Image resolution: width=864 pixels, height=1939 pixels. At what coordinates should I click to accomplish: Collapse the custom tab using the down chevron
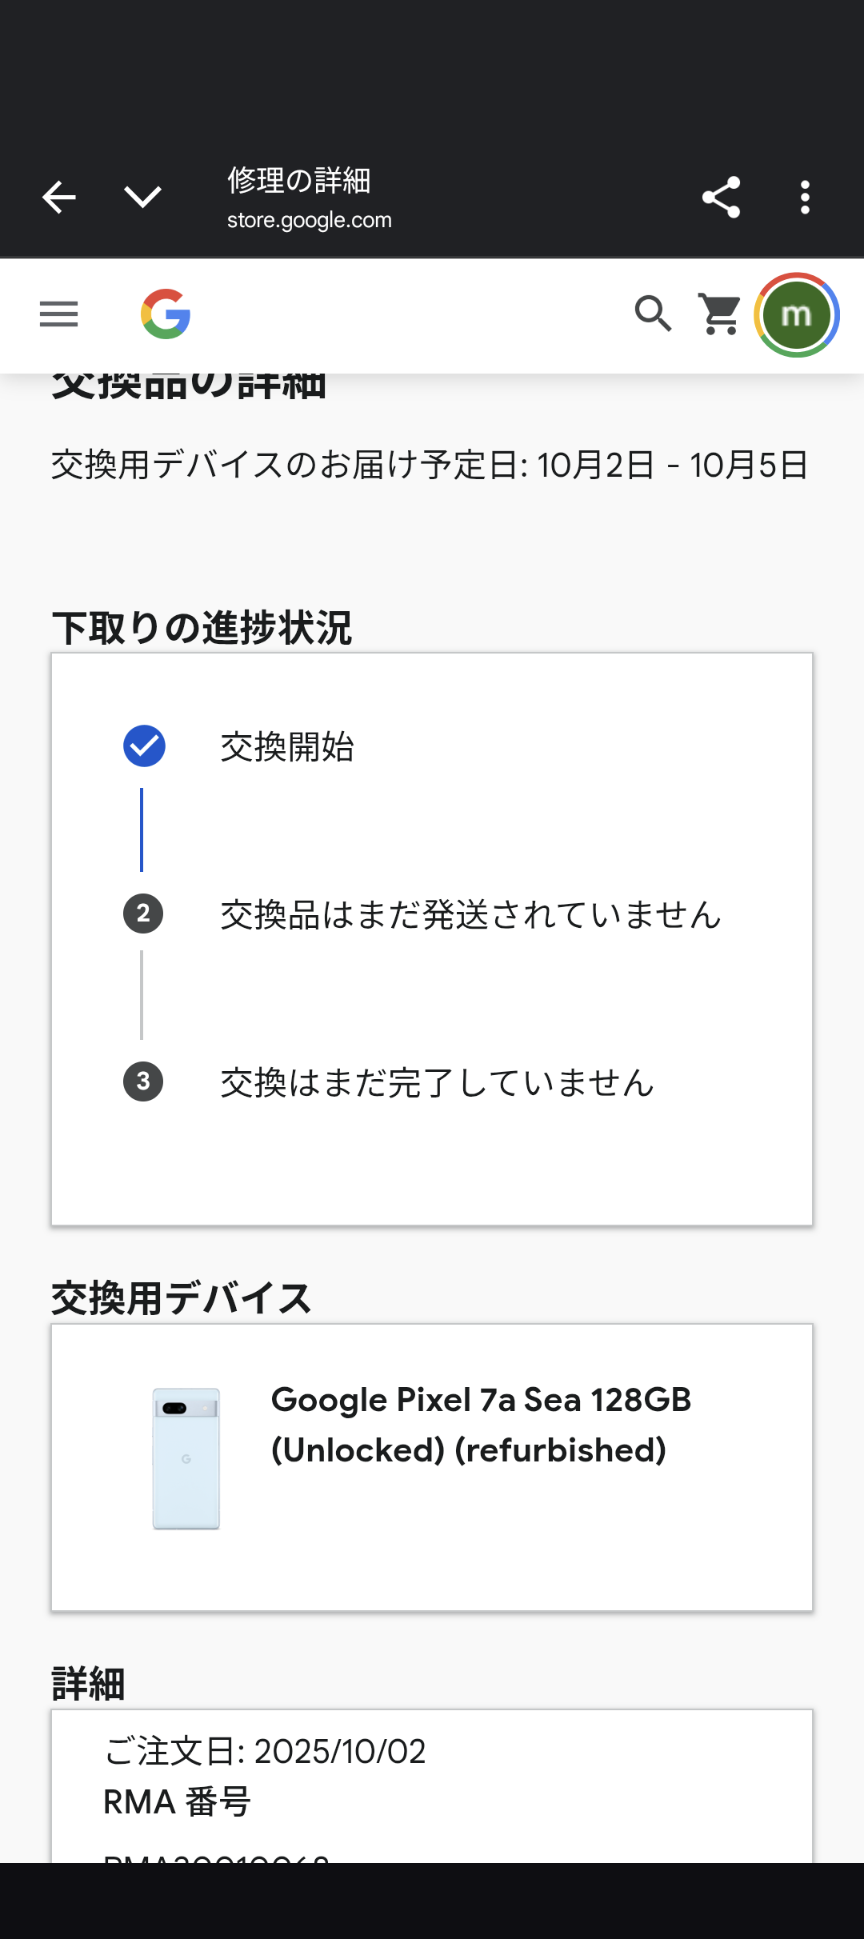(143, 197)
